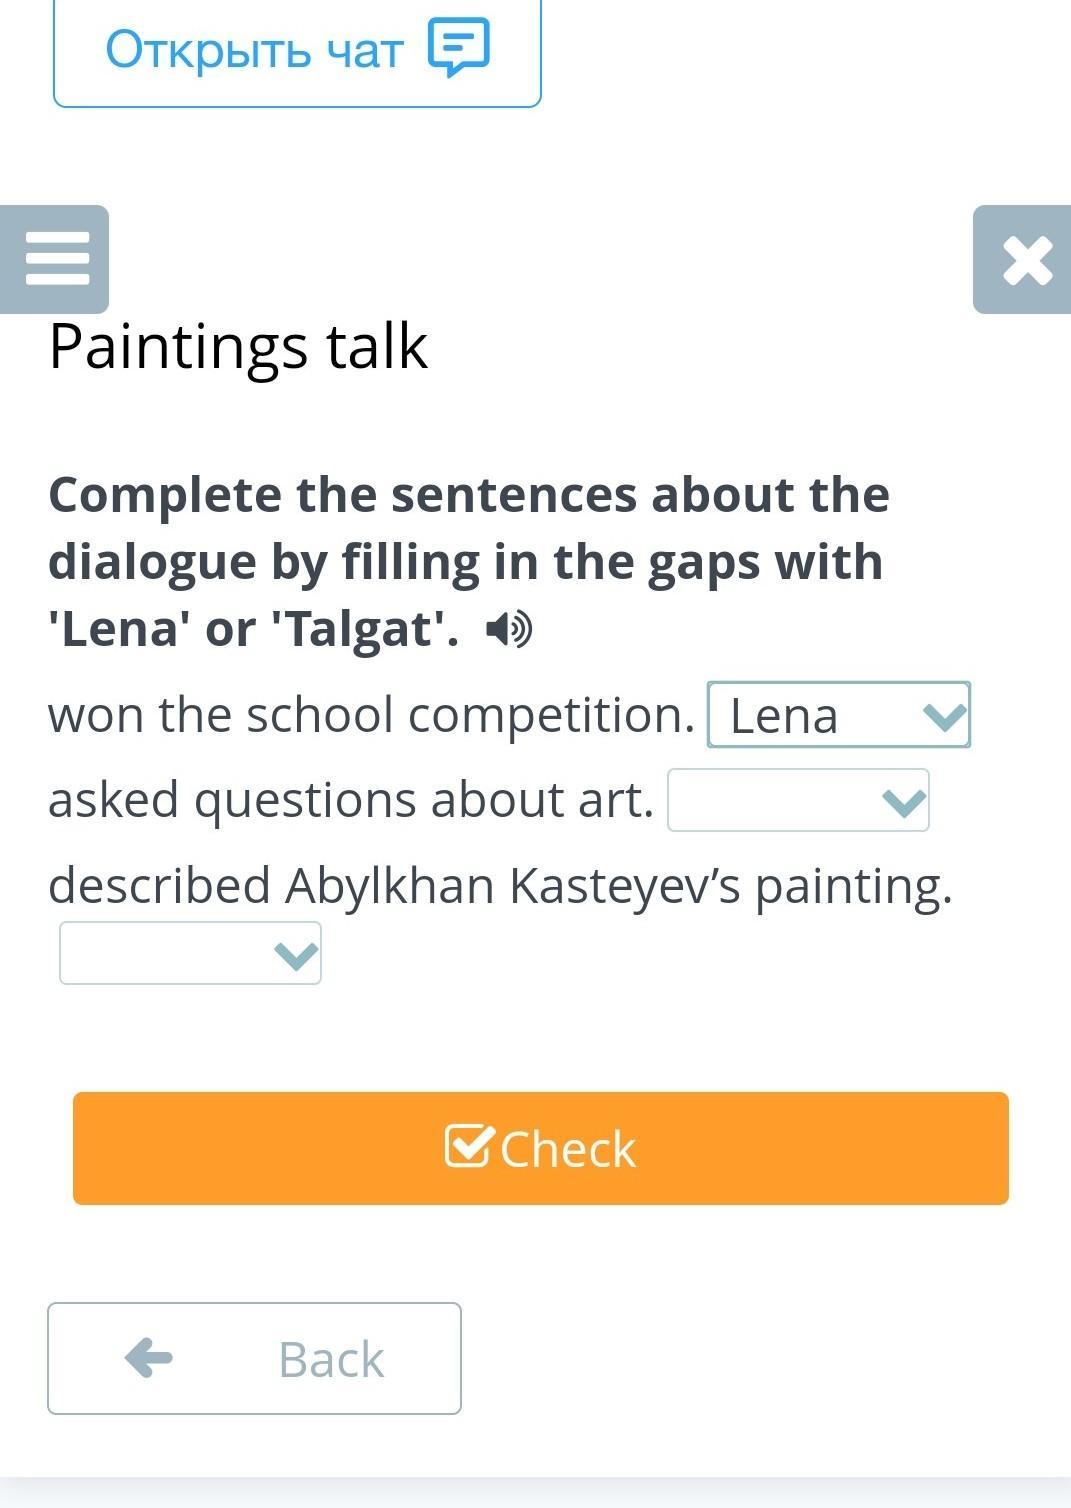The width and height of the screenshot is (1071, 1508).
Task: Click the "asked questions about art." sentence
Action: [351, 800]
